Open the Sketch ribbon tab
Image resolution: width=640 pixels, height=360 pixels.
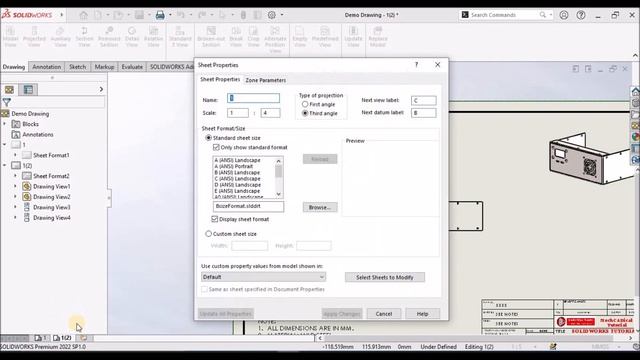click(78, 67)
